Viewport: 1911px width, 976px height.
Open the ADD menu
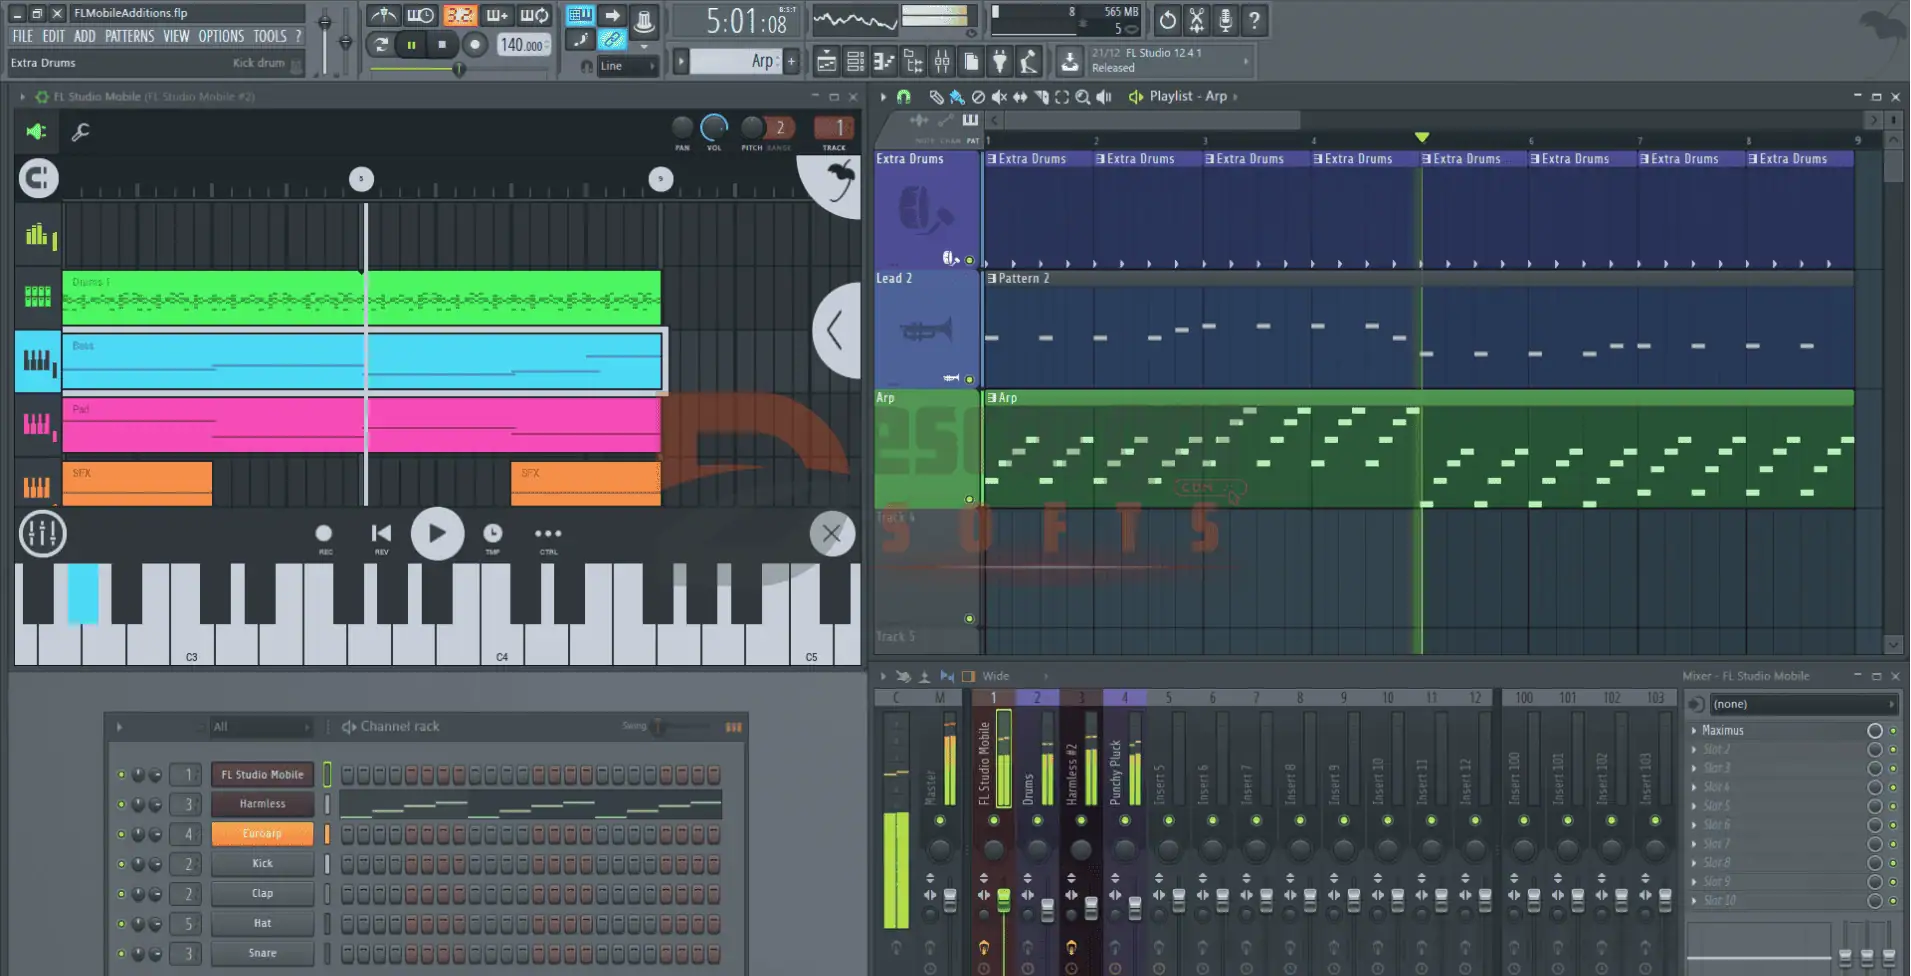(85, 36)
